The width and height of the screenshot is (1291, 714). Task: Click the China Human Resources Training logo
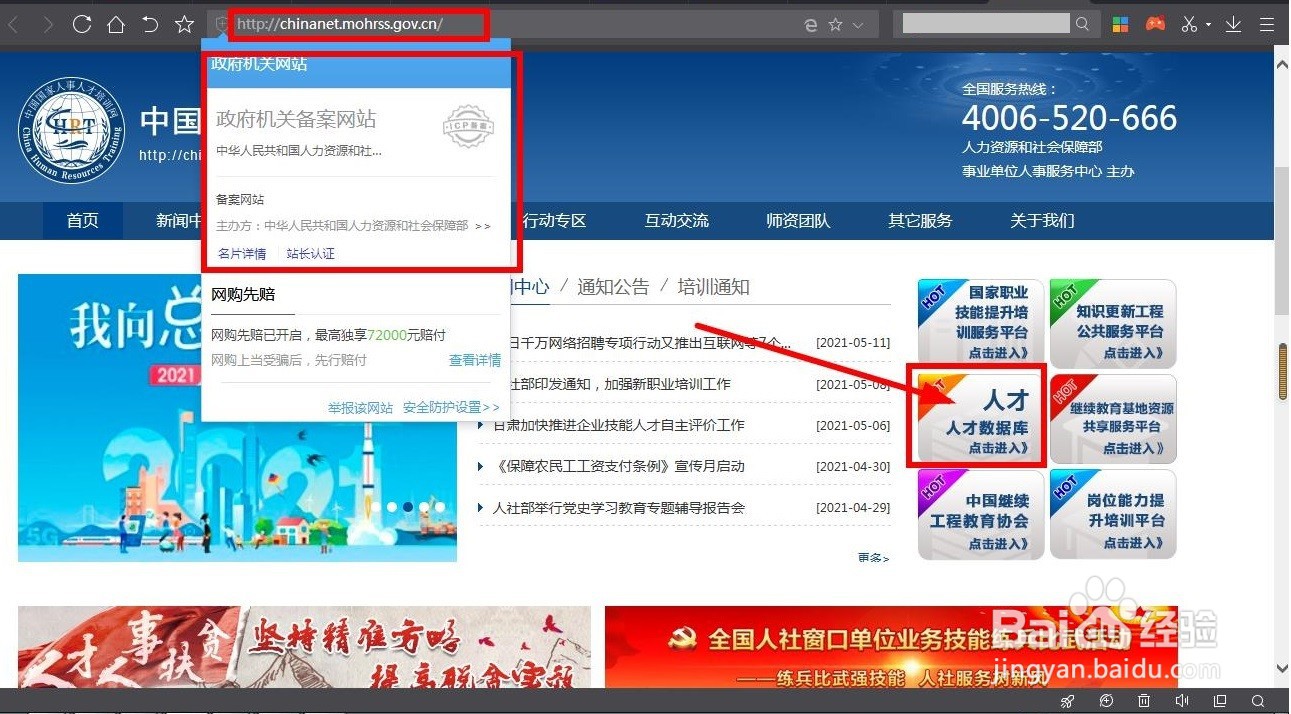(71, 131)
